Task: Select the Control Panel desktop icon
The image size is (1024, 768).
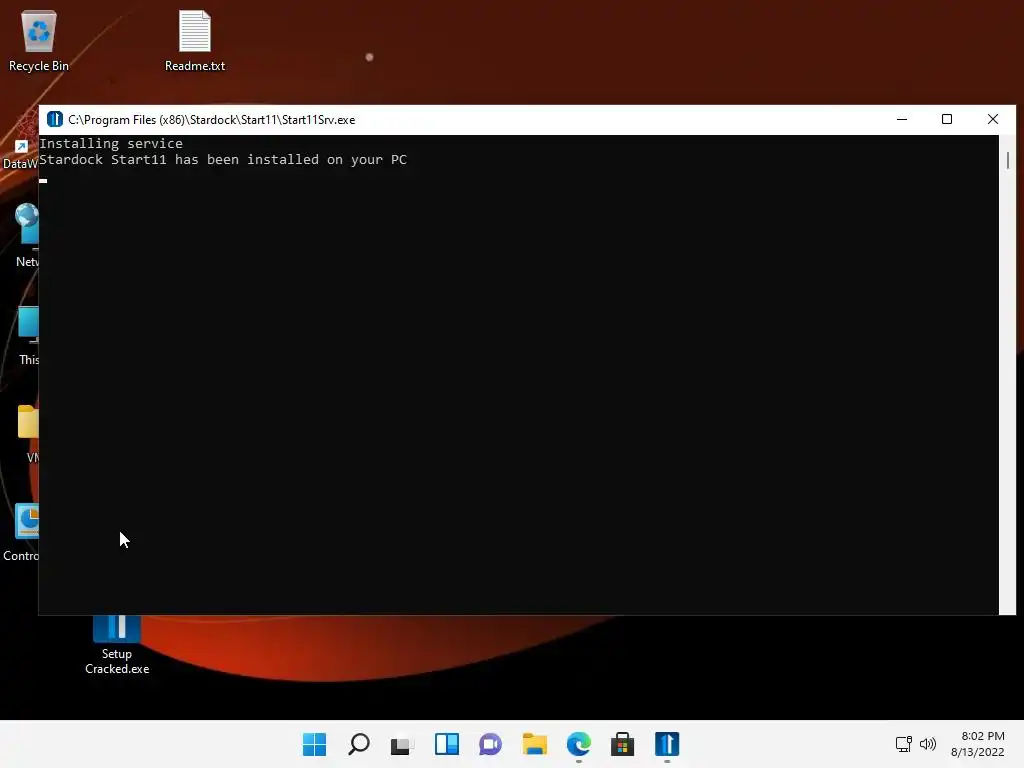Action: coord(21,532)
